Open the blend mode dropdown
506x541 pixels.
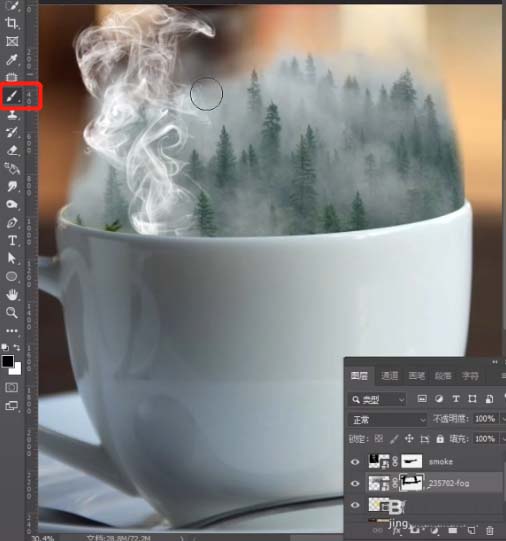pyautogui.click(x=388, y=420)
